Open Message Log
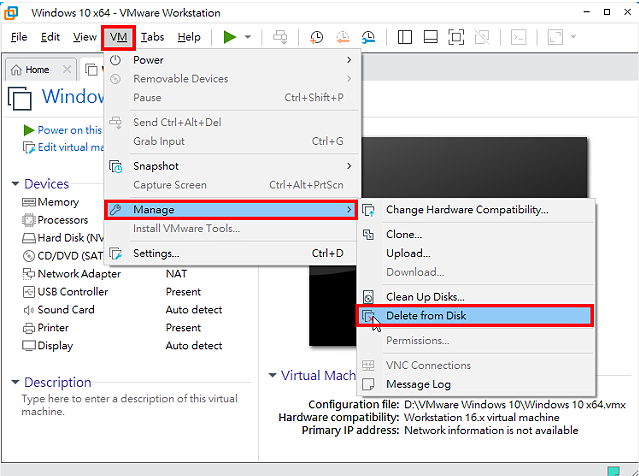Image resolution: width=639 pixels, height=476 pixels. click(x=476, y=384)
